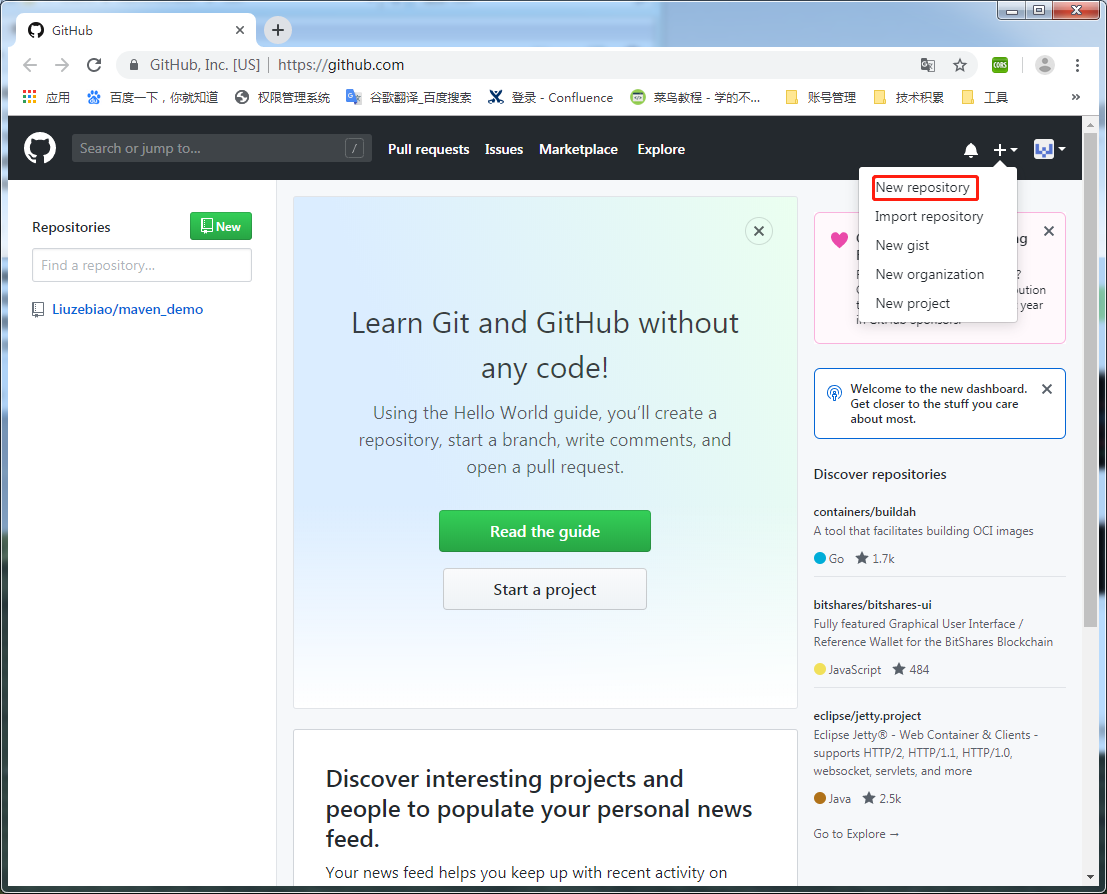Follow the Go to Explore link
1107x894 pixels.
click(x=856, y=834)
